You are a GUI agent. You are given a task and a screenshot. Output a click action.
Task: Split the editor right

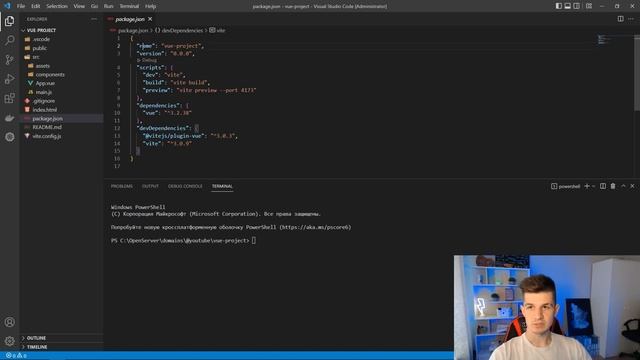pyautogui.click(x=620, y=19)
